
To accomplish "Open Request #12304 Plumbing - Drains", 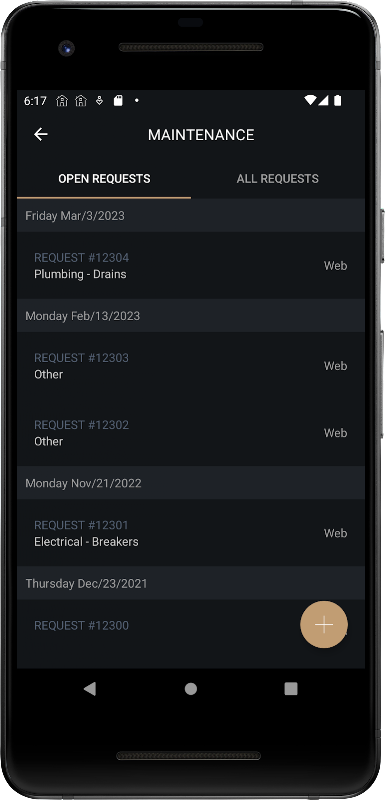I will coord(191,265).
